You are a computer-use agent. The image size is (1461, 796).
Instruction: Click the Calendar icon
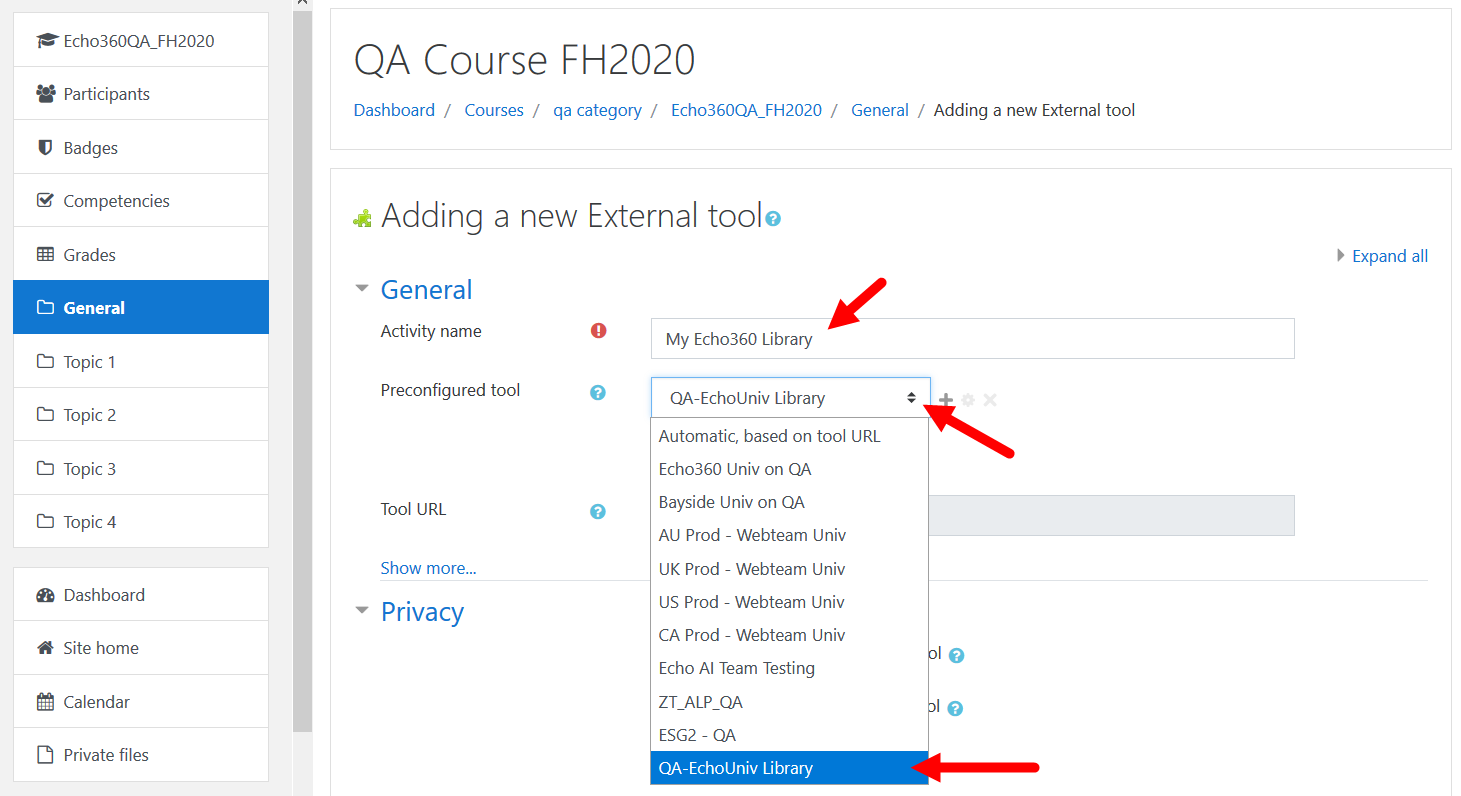45,701
